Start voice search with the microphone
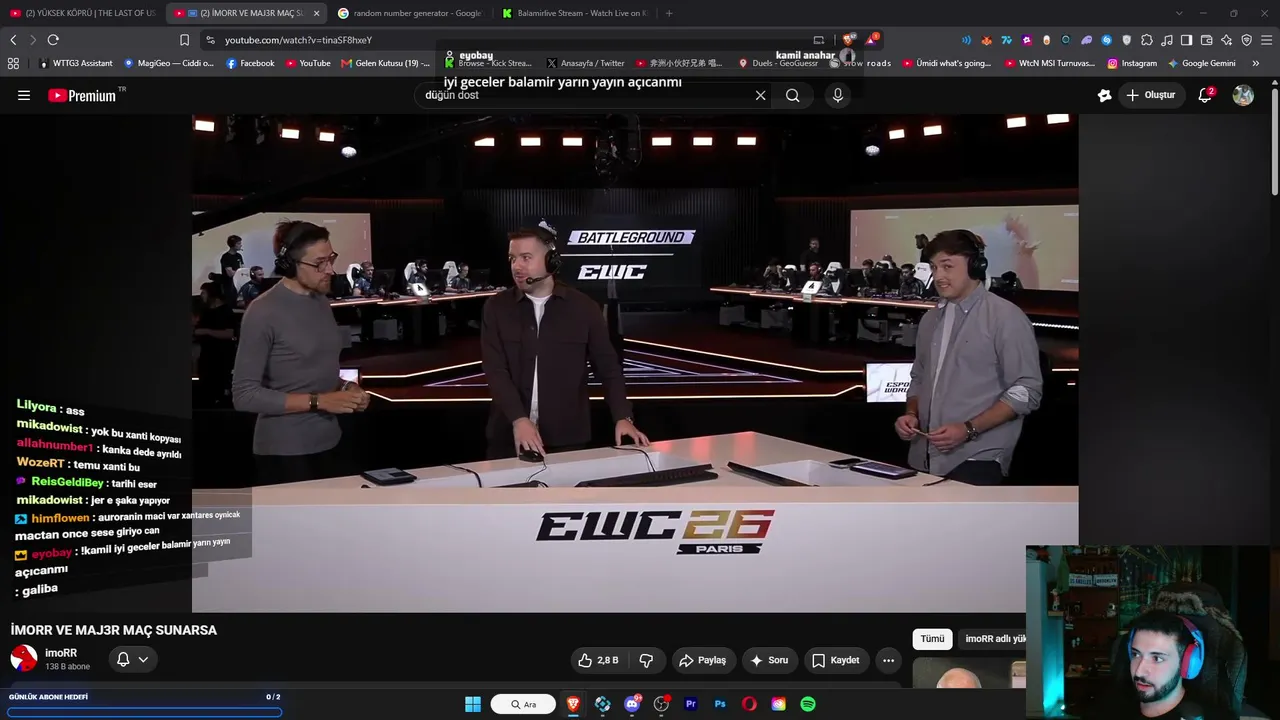 point(838,95)
